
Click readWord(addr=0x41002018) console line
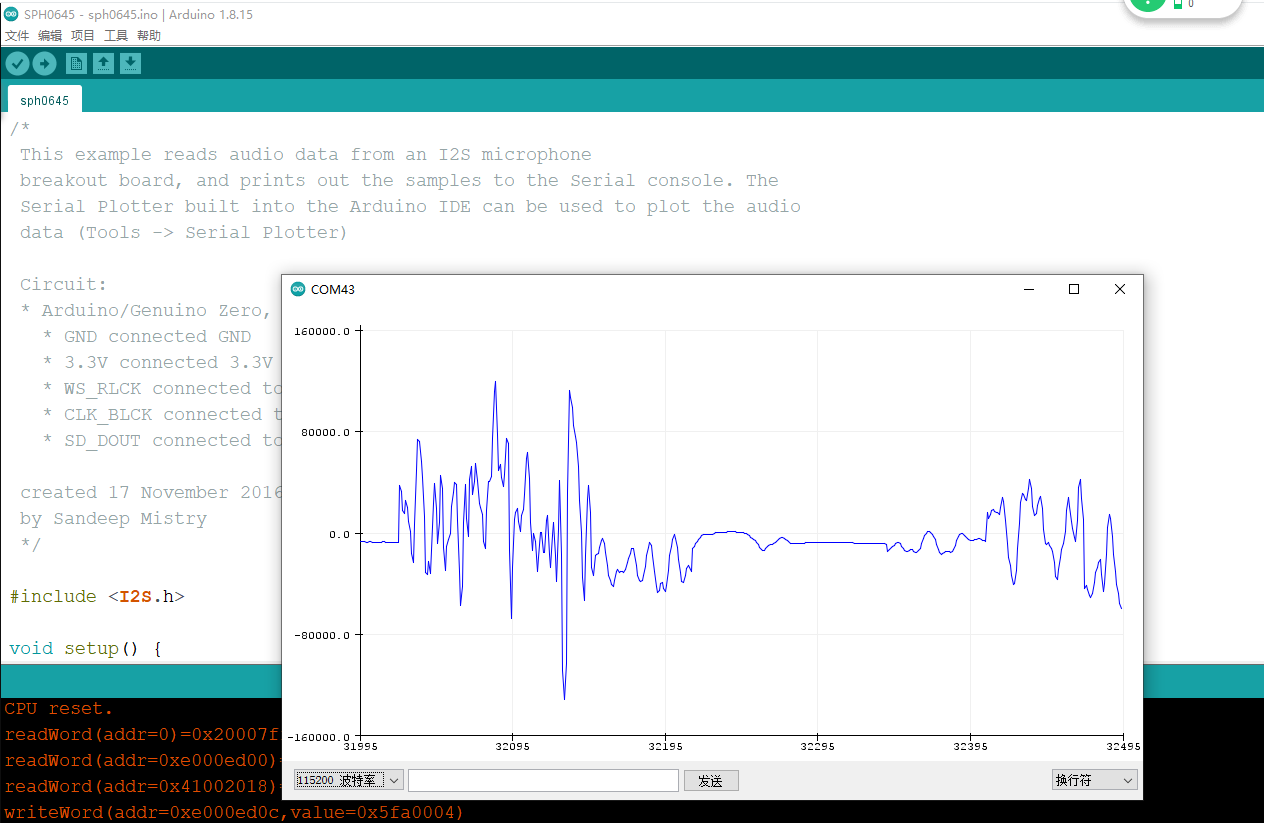(x=143, y=786)
